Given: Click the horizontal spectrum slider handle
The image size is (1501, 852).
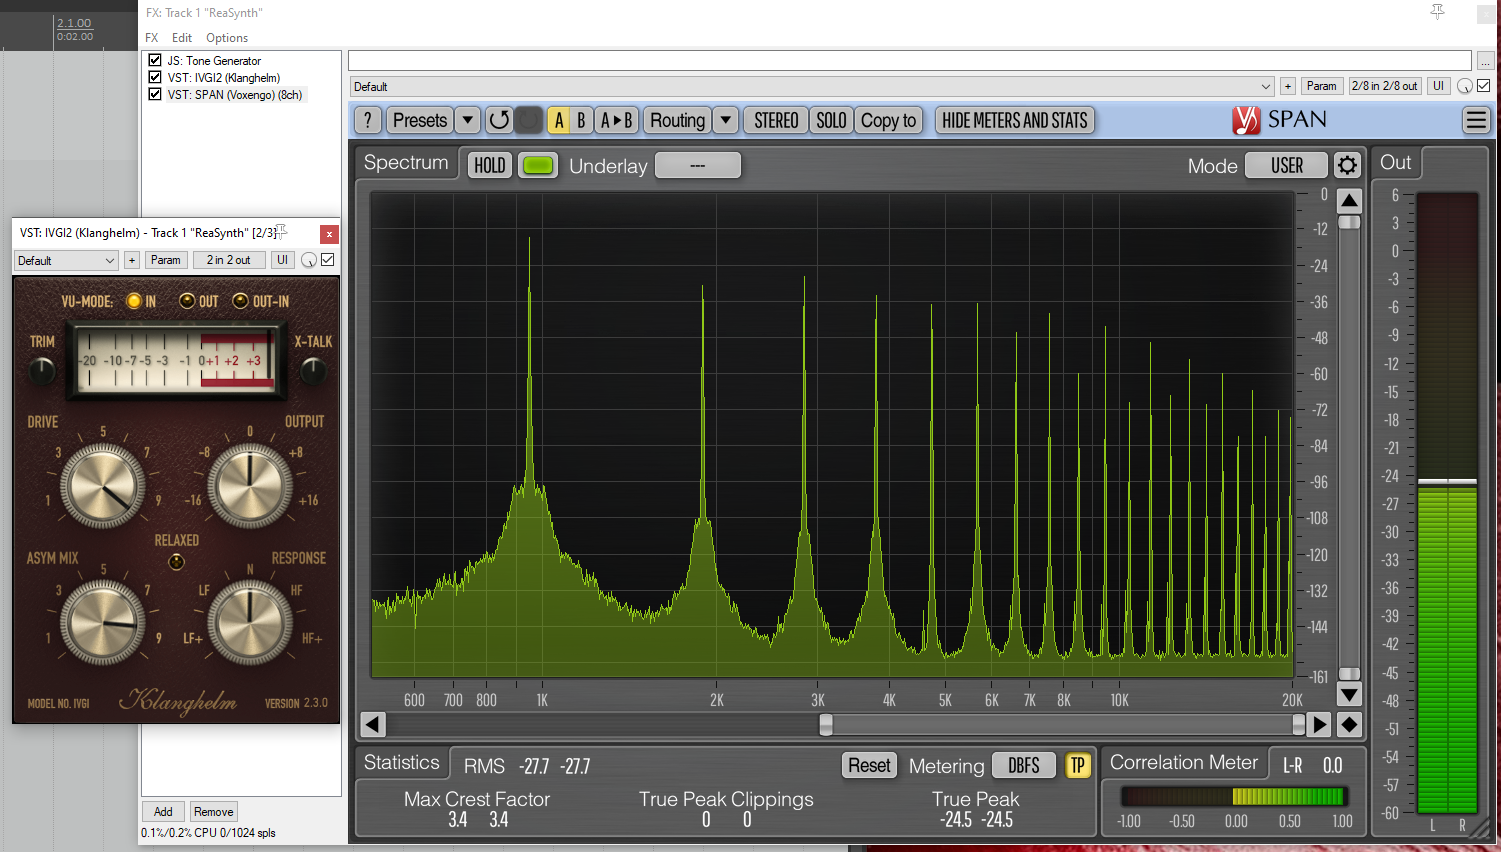Looking at the screenshot, I should 826,724.
